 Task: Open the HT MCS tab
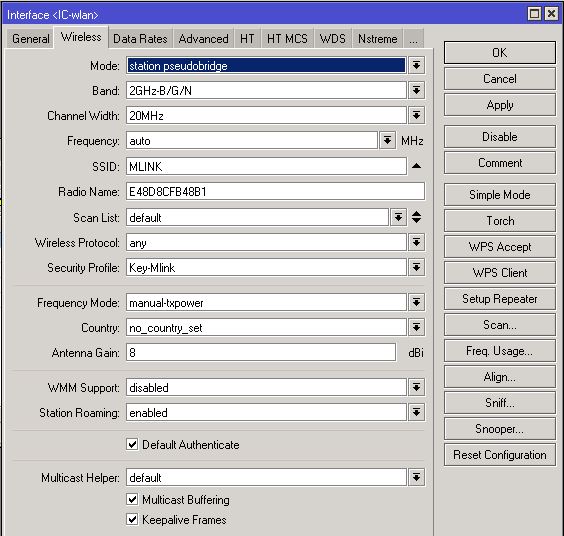pos(287,39)
